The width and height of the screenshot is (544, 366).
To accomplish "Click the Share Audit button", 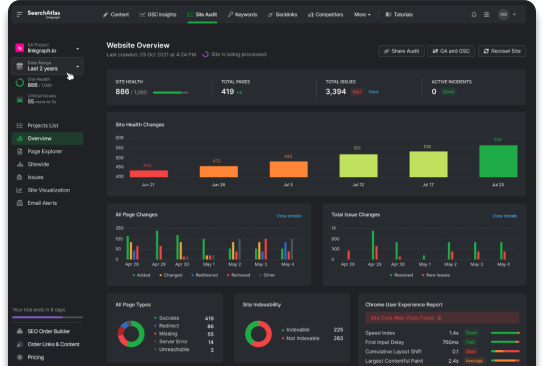I will point(401,51).
